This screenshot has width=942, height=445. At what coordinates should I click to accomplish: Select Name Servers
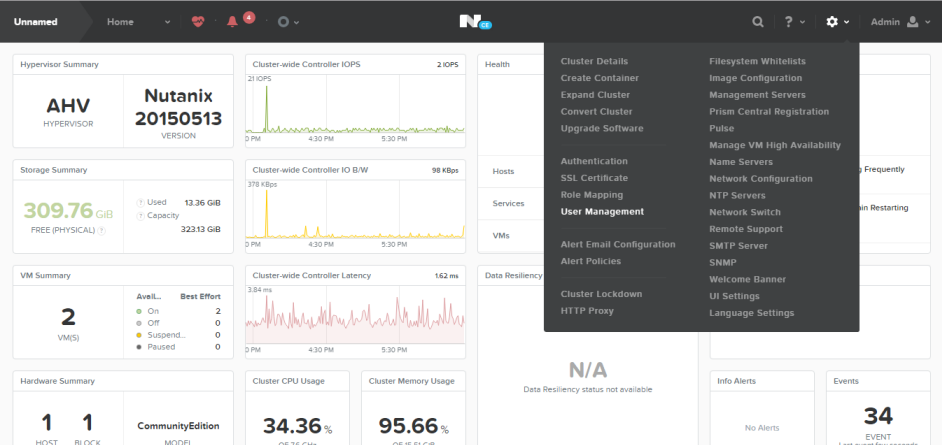741,162
